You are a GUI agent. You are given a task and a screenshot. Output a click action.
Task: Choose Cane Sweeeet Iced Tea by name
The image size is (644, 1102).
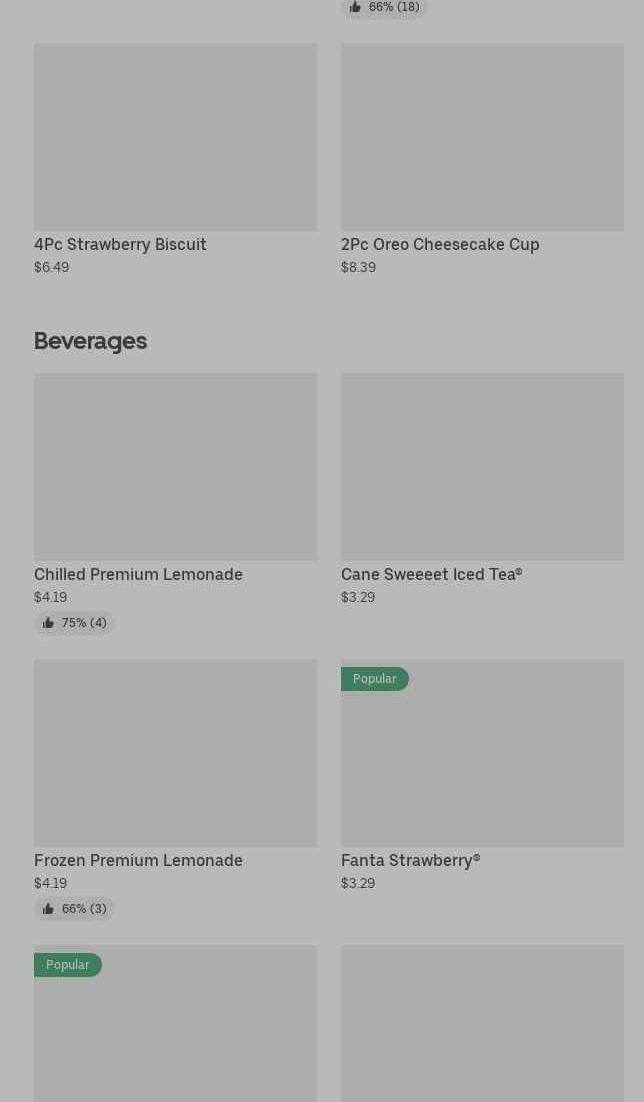(x=431, y=574)
